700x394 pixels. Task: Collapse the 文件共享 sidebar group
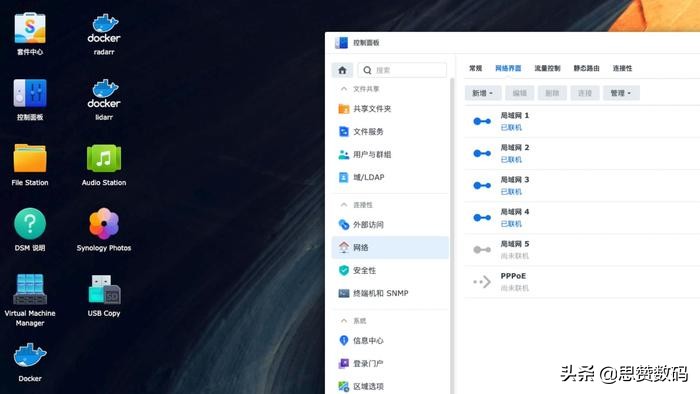click(344, 89)
